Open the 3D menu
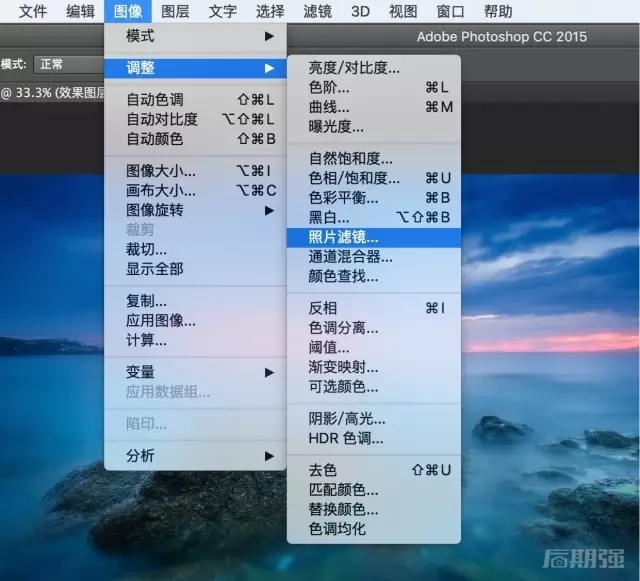 [x=360, y=11]
